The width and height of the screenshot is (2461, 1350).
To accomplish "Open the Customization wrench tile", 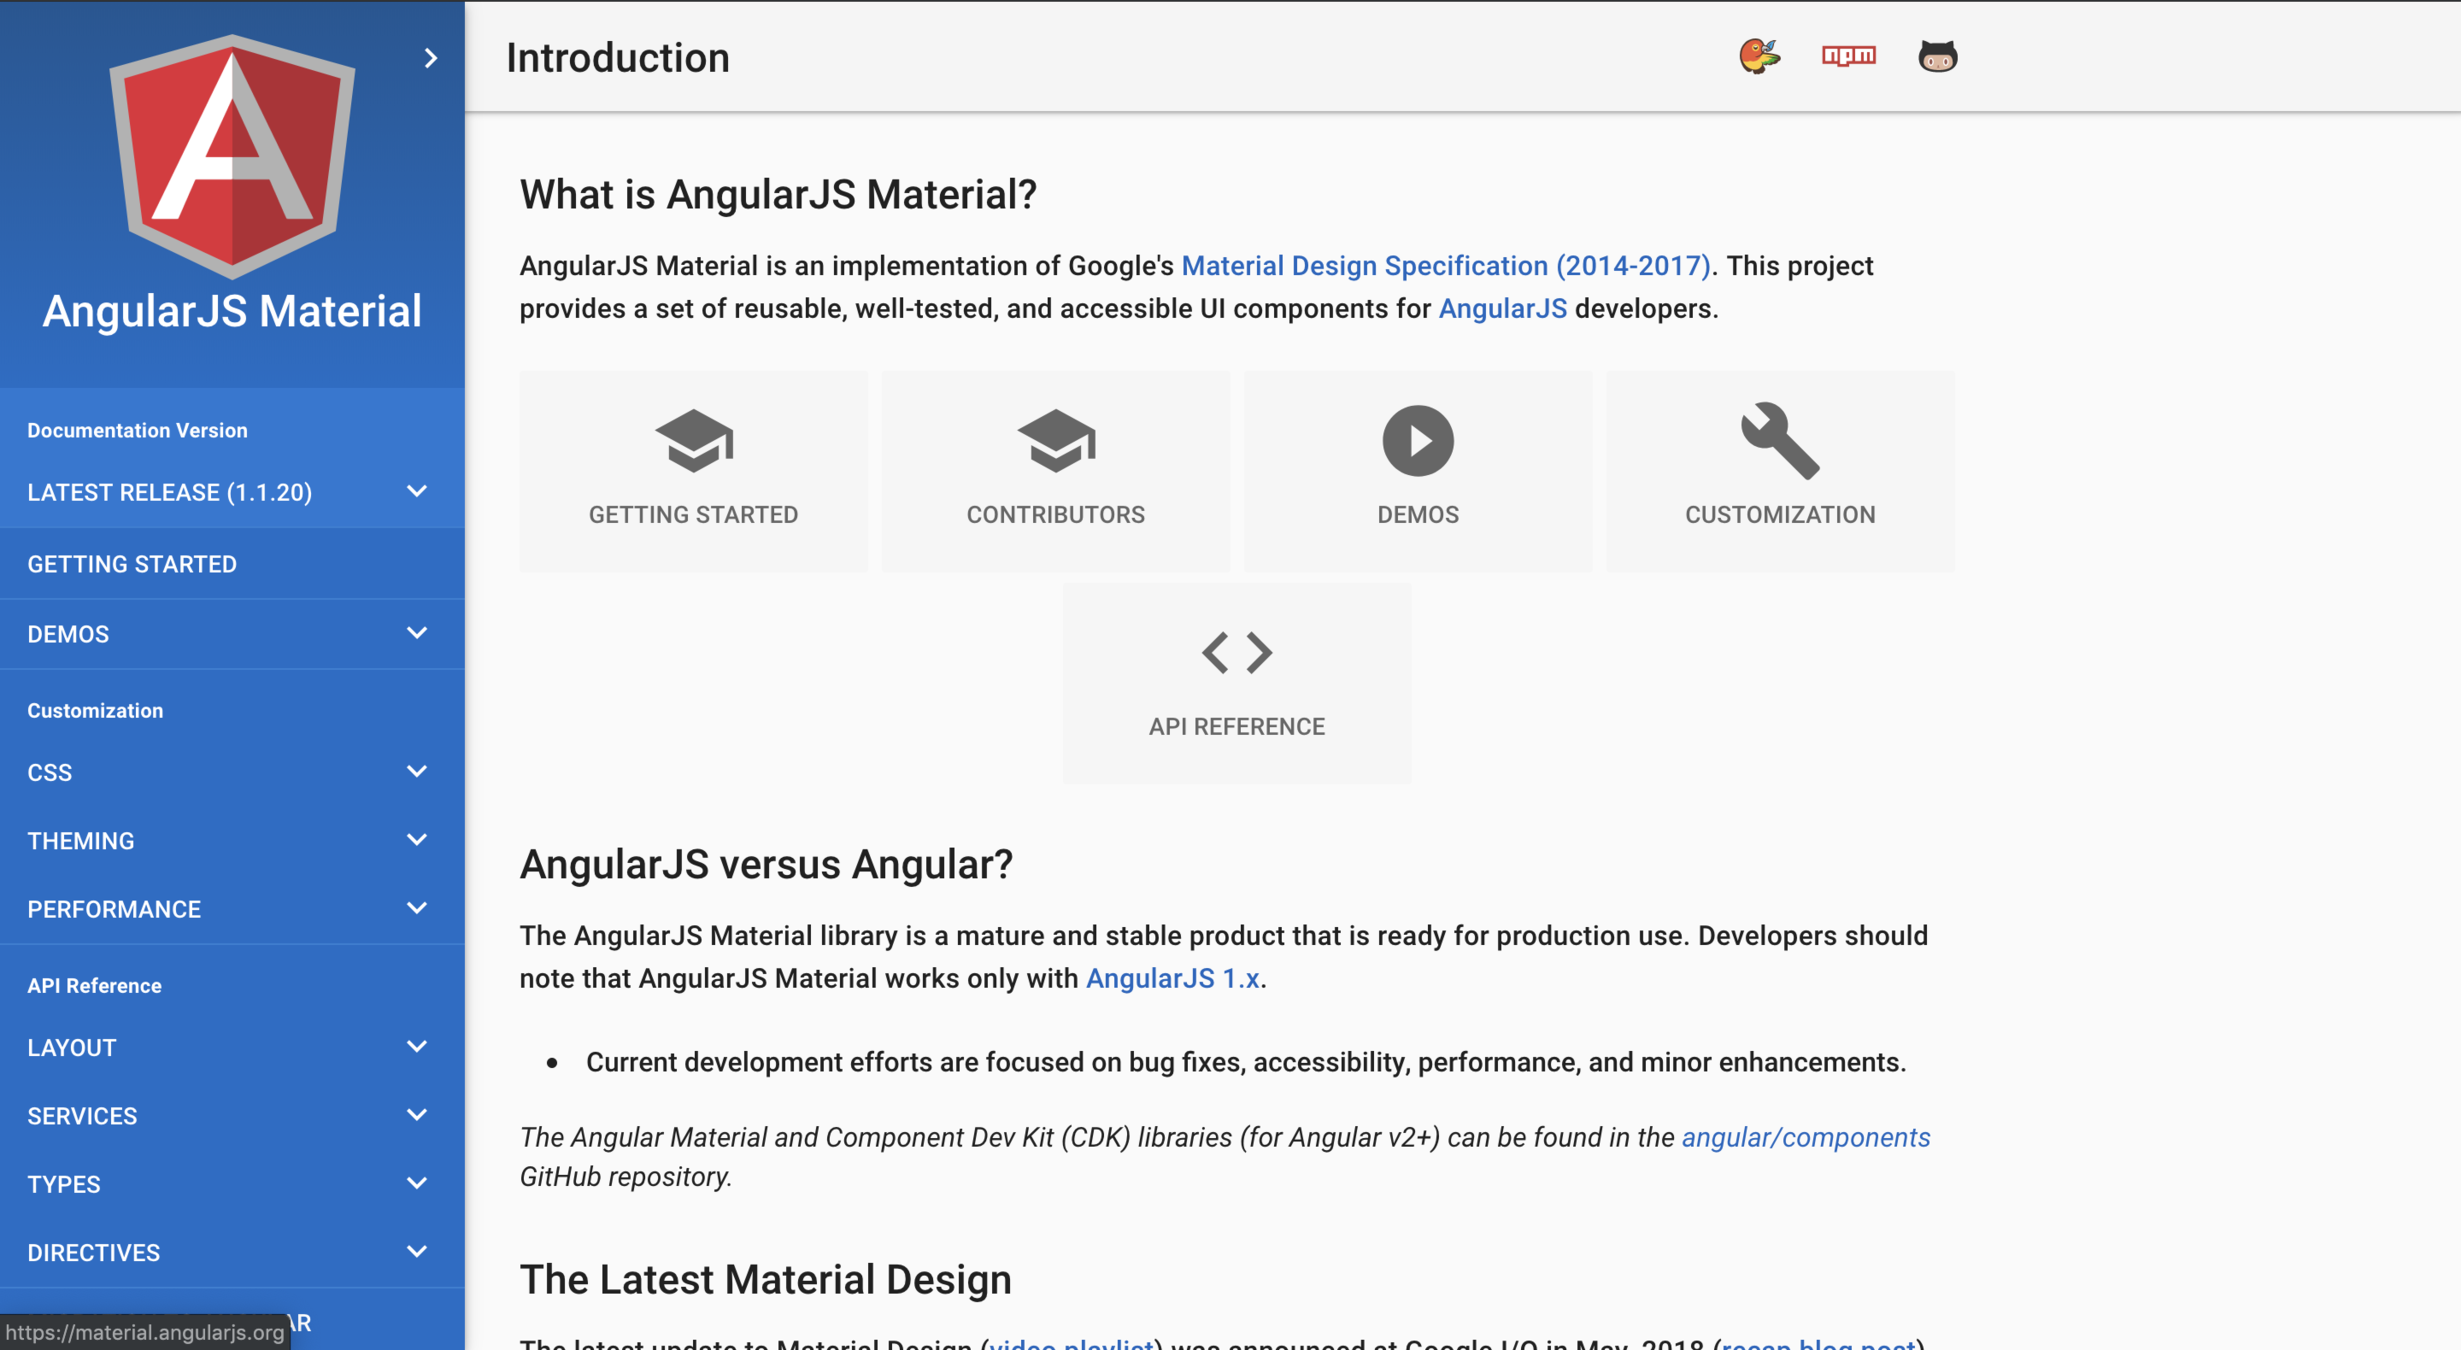I will [x=1779, y=471].
